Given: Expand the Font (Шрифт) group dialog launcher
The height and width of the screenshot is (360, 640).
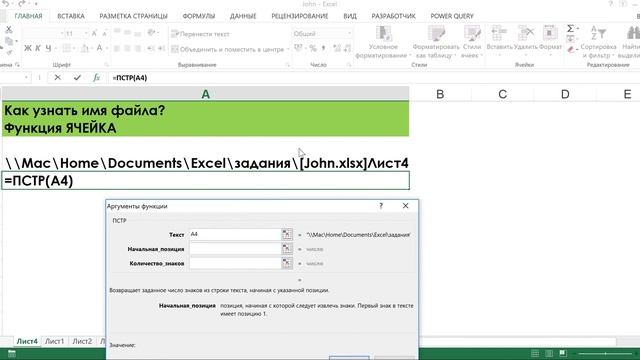Looking at the screenshot, I should (107, 64).
